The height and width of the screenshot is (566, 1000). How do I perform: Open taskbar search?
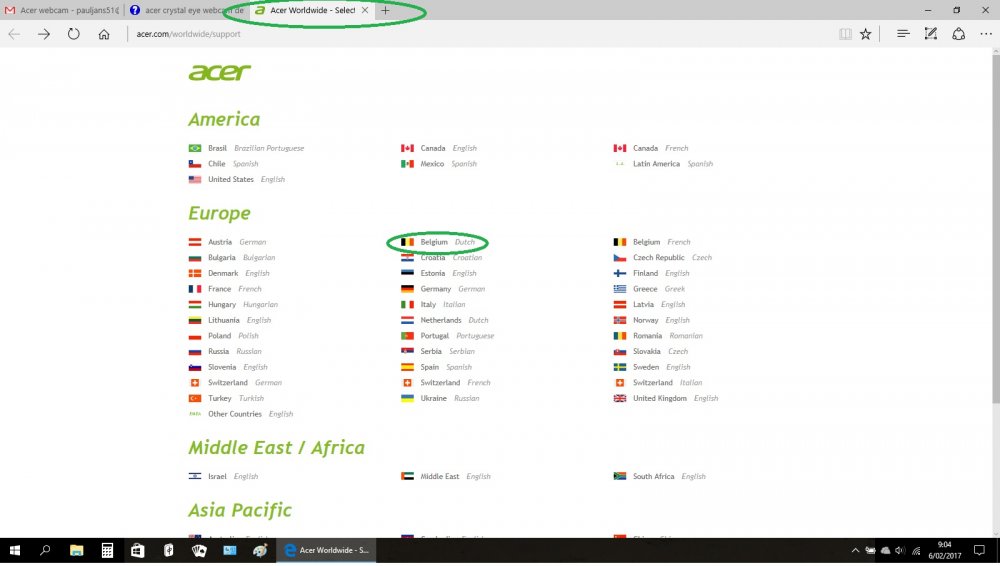tap(45, 550)
